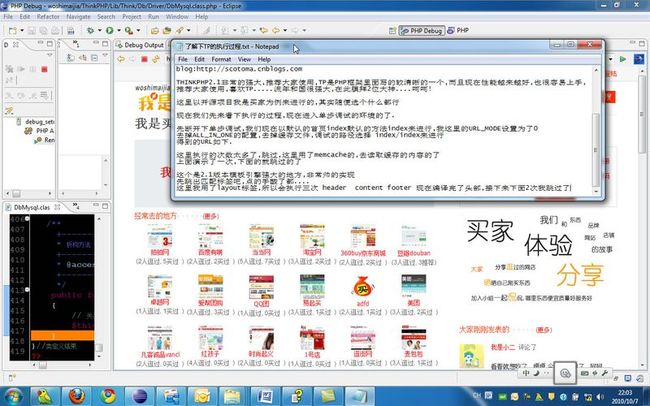Click the QQ site link
The height and width of the screenshot is (406, 650).
coord(262,304)
